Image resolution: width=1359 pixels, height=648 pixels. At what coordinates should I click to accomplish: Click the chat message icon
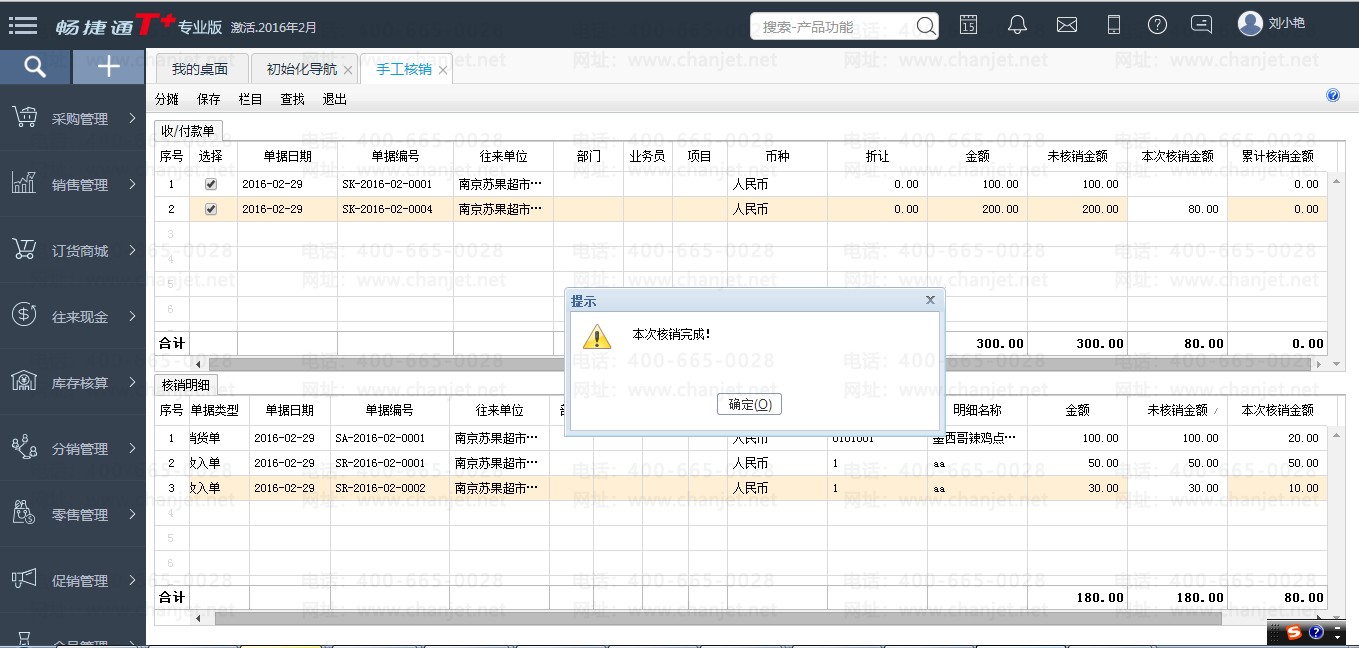click(1202, 25)
